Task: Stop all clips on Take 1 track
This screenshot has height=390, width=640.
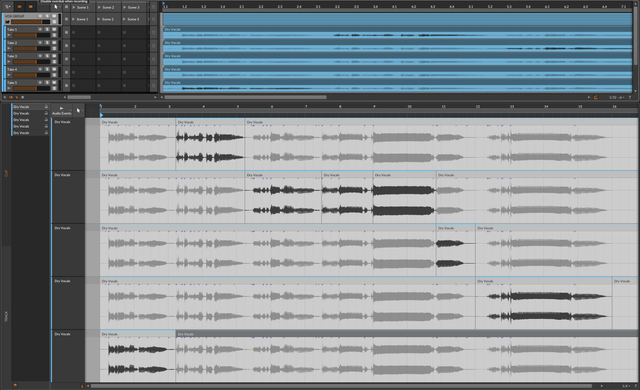Action: (67, 32)
